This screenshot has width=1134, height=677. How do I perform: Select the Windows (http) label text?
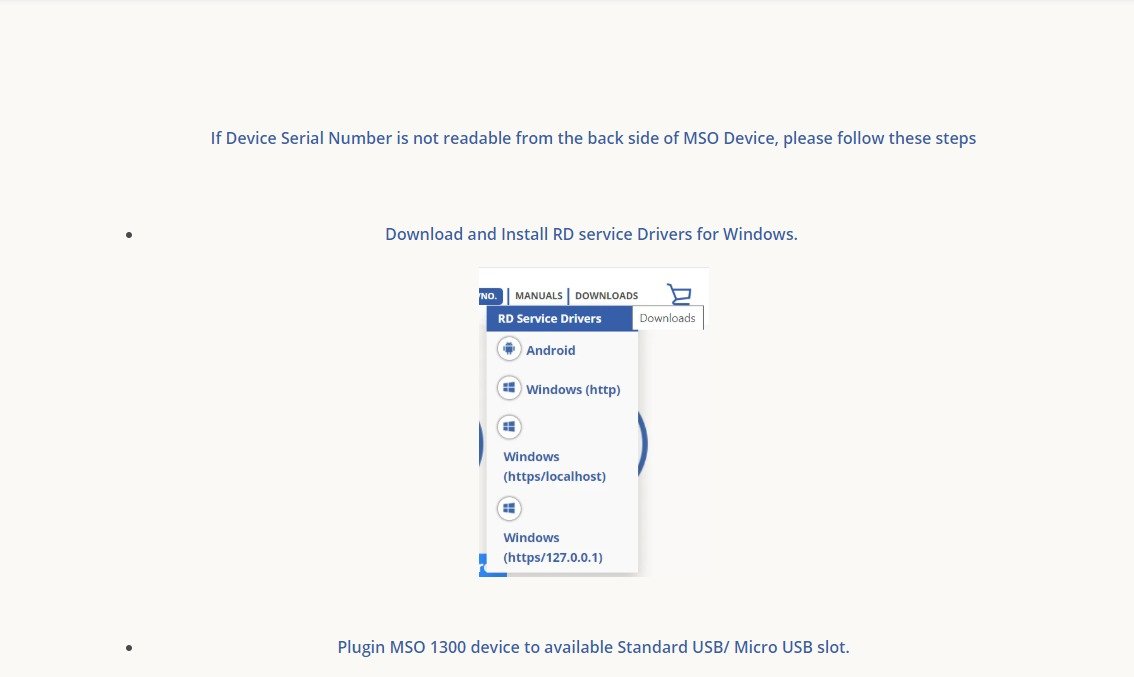[572, 389]
